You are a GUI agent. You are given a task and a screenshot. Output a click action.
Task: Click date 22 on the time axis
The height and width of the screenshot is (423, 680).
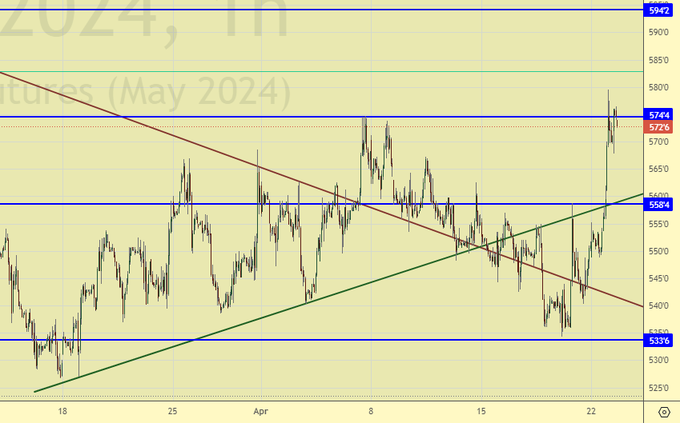(590, 411)
